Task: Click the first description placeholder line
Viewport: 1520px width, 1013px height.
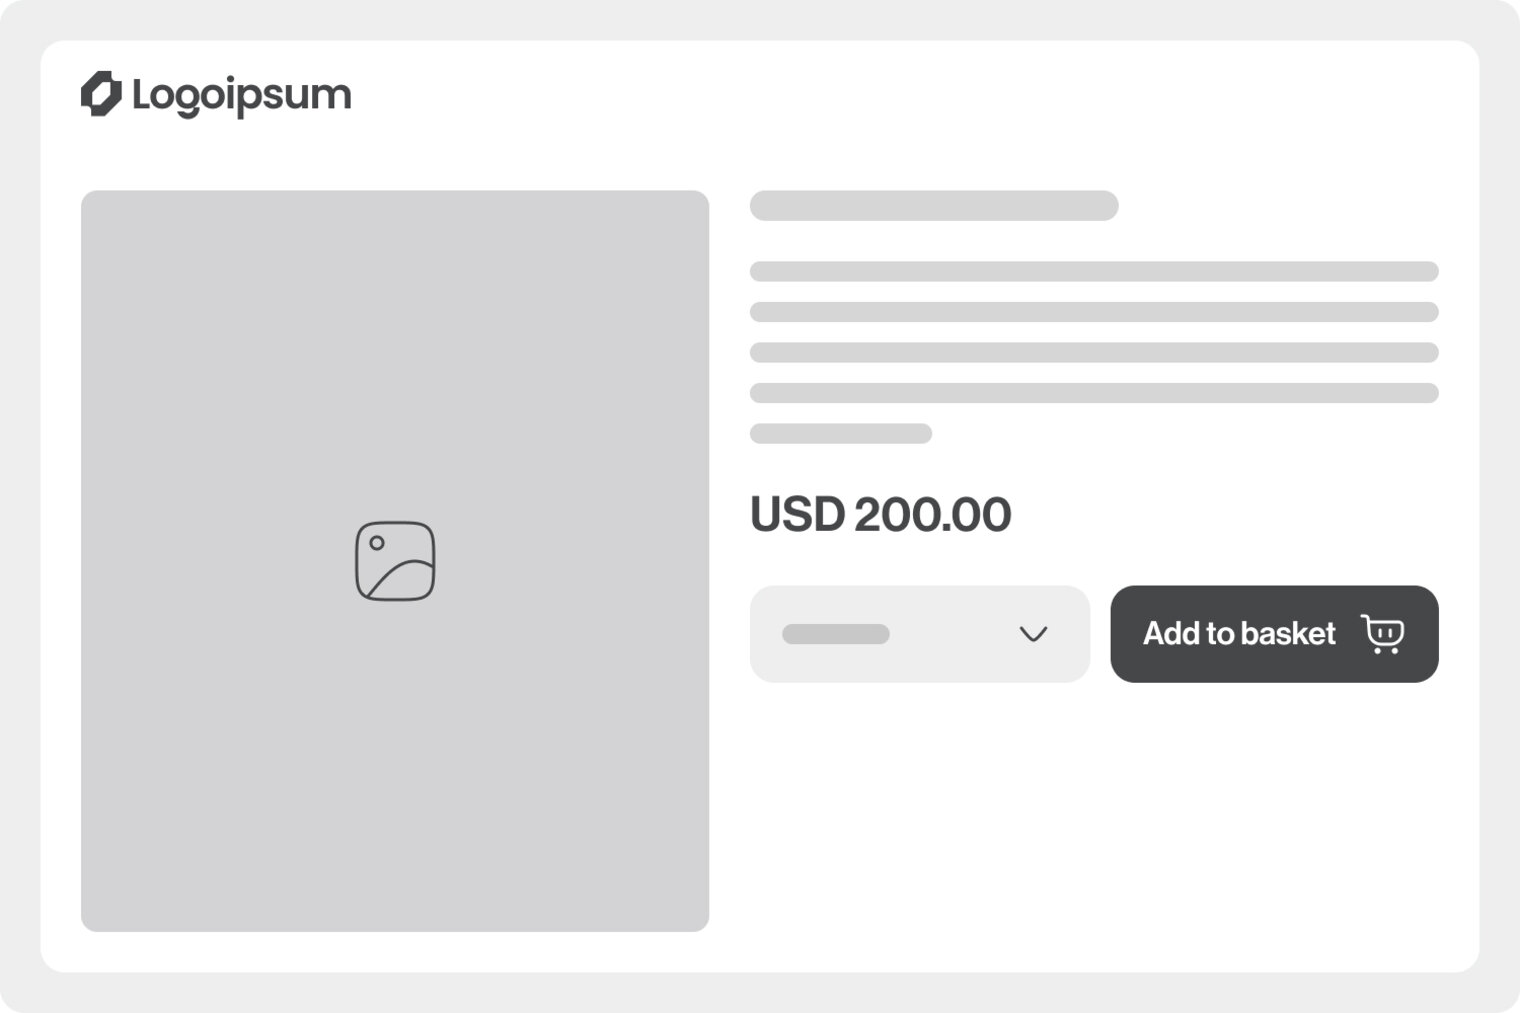Action: click(x=1094, y=271)
